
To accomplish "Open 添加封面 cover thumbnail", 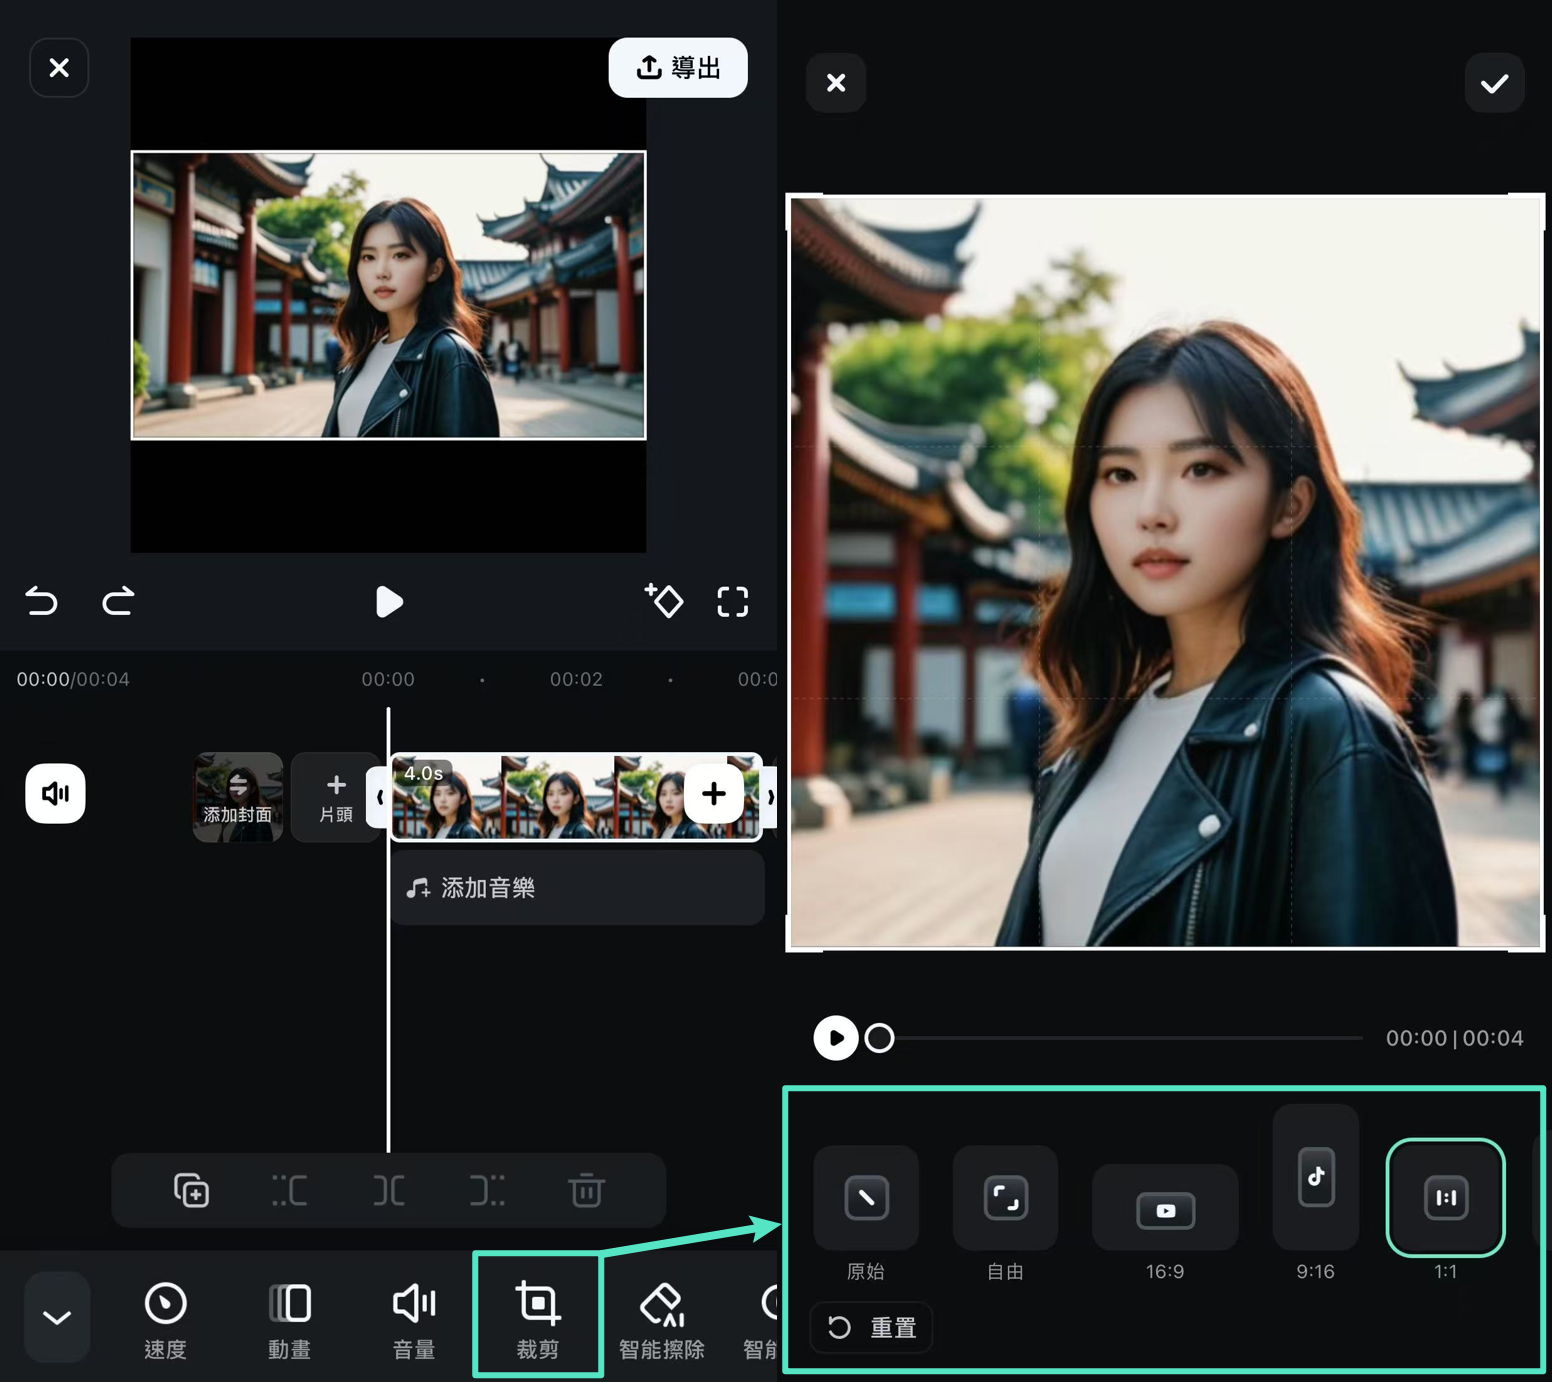I will pyautogui.click(x=238, y=797).
